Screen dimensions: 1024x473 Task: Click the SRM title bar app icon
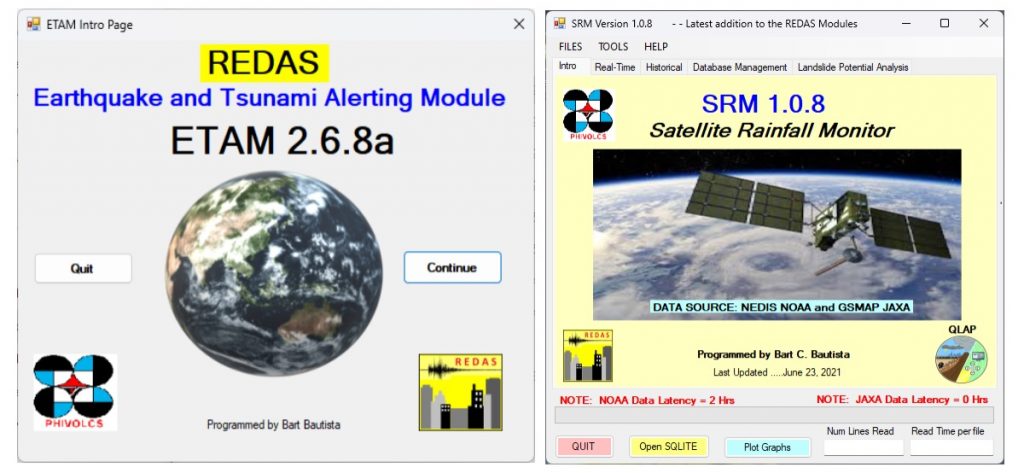(560, 24)
